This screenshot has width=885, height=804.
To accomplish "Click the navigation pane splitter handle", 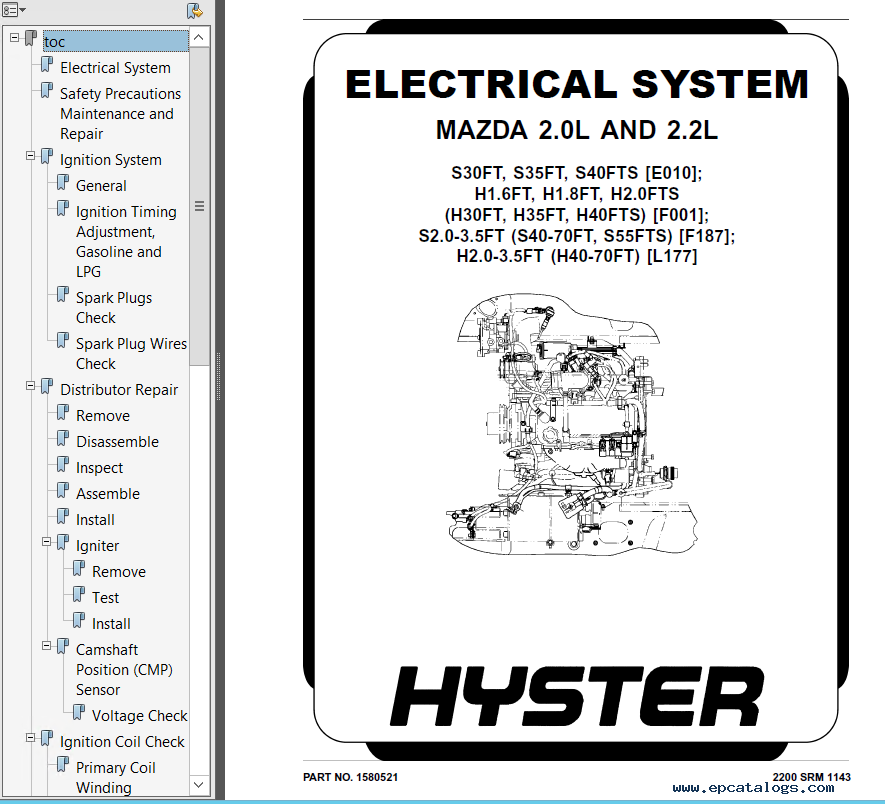I will pos(218,377).
